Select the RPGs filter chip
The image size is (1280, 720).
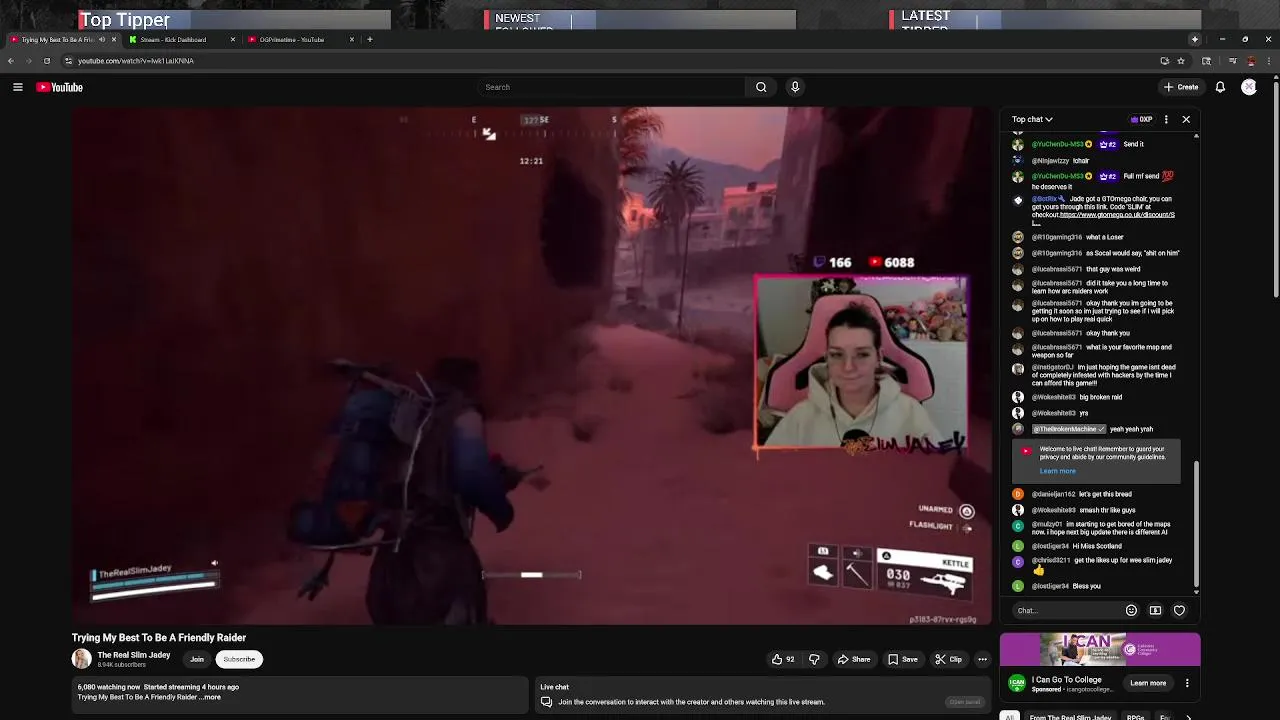pyautogui.click(x=1135, y=717)
